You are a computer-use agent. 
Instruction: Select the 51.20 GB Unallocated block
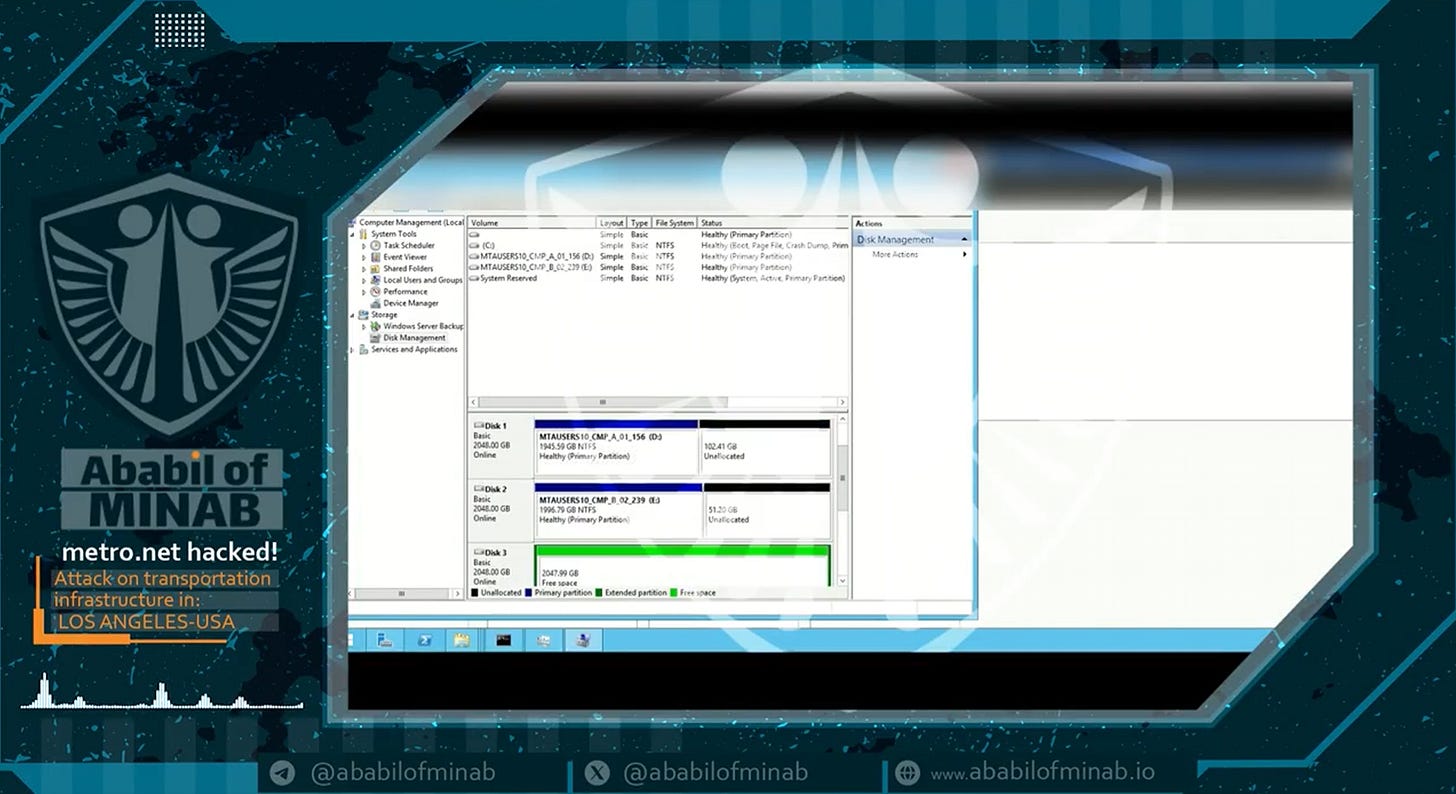[x=767, y=511]
